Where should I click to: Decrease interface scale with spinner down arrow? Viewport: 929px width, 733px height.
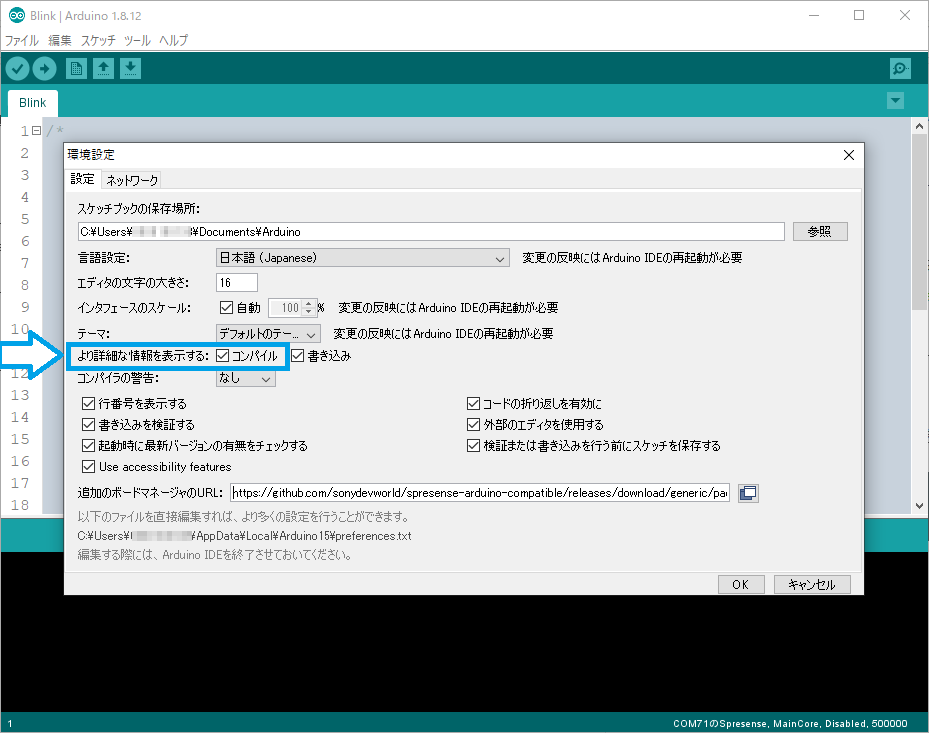pyautogui.click(x=308, y=312)
